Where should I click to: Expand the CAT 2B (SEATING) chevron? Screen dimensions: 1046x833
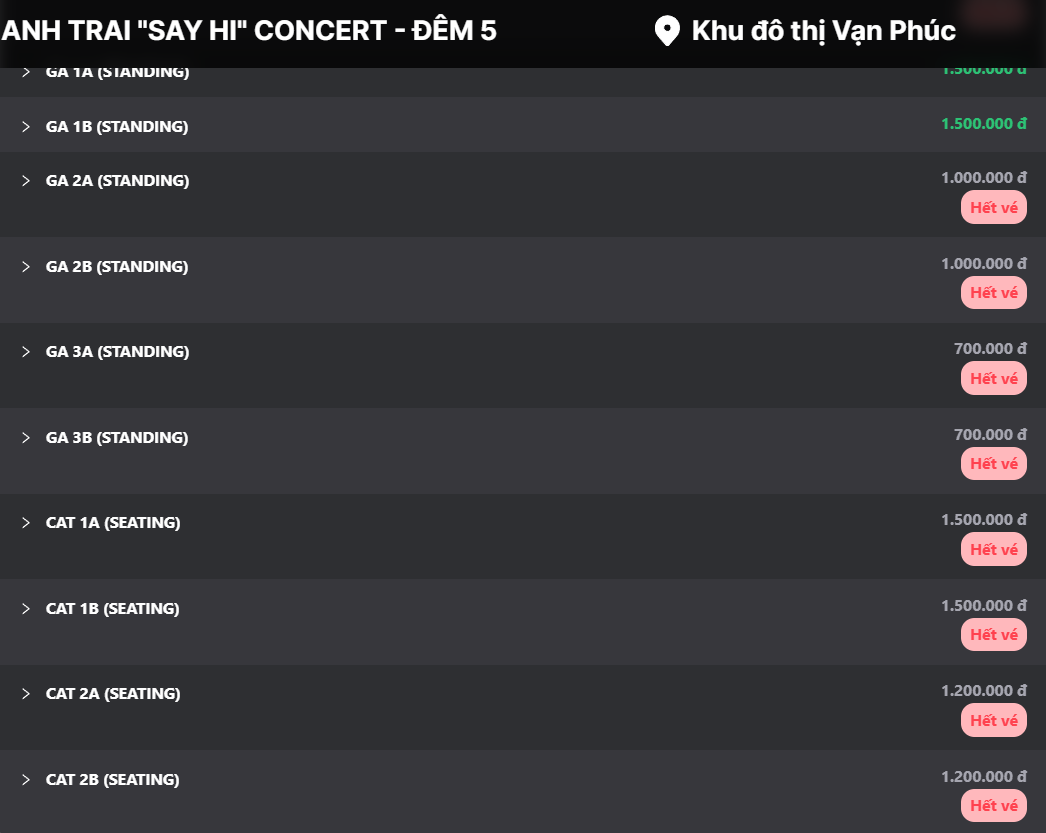pyautogui.click(x=26, y=780)
